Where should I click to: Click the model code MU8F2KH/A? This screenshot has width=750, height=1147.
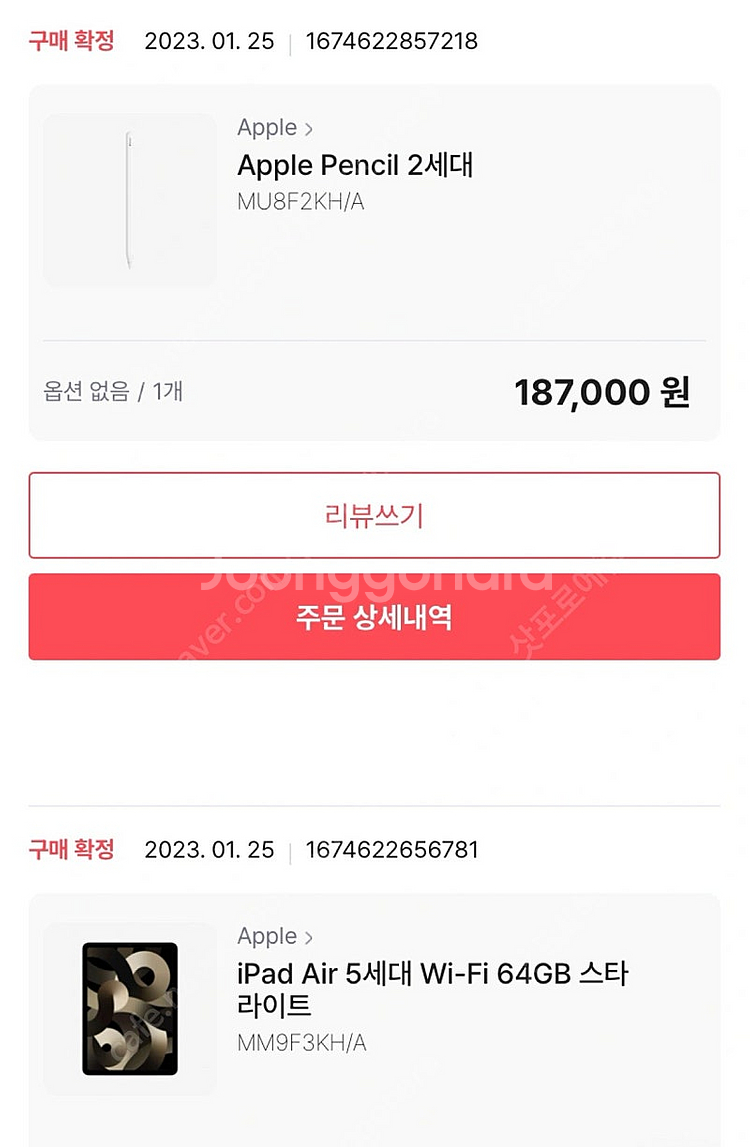300,202
